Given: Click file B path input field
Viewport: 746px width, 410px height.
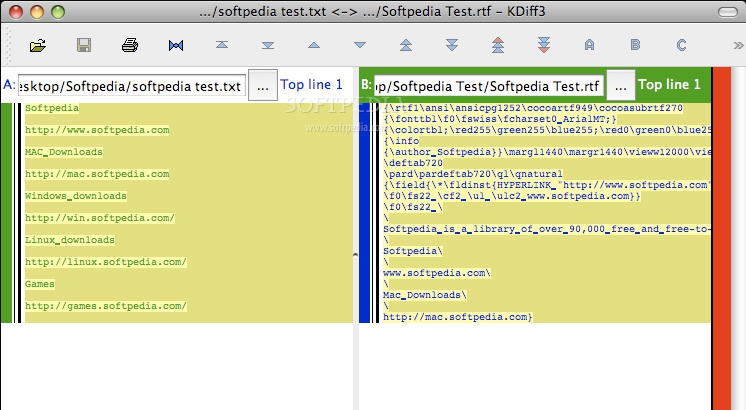Looking at the screenshot, I should click(x=489, y=86).
